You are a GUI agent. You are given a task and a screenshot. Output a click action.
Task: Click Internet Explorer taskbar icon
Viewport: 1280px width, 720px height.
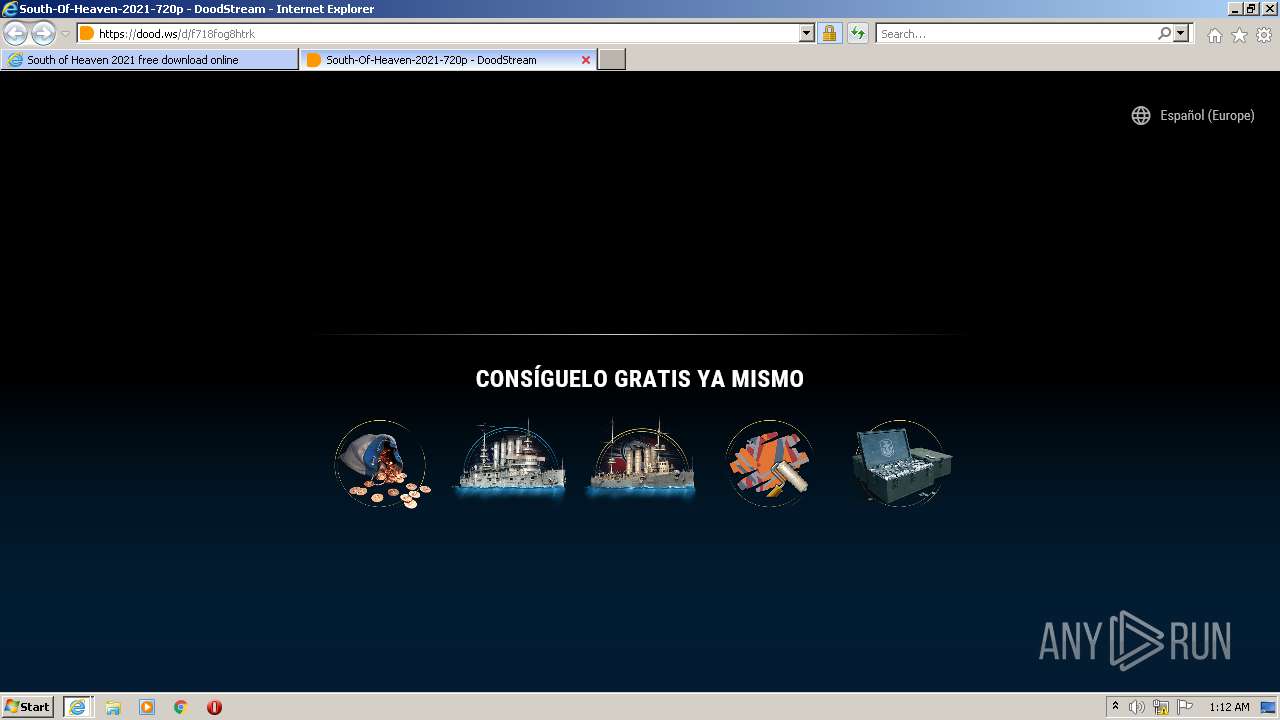(78, 707)
